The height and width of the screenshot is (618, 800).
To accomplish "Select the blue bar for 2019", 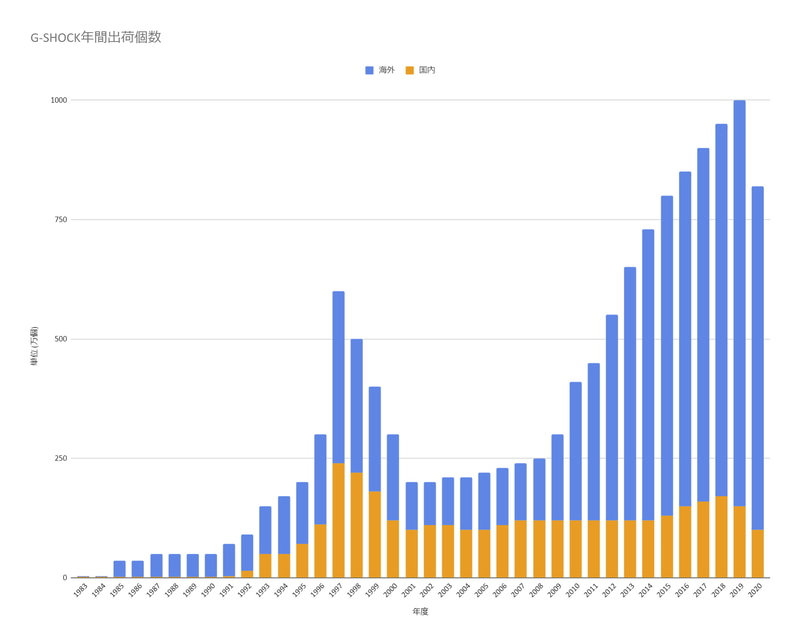I will (739, 303).
